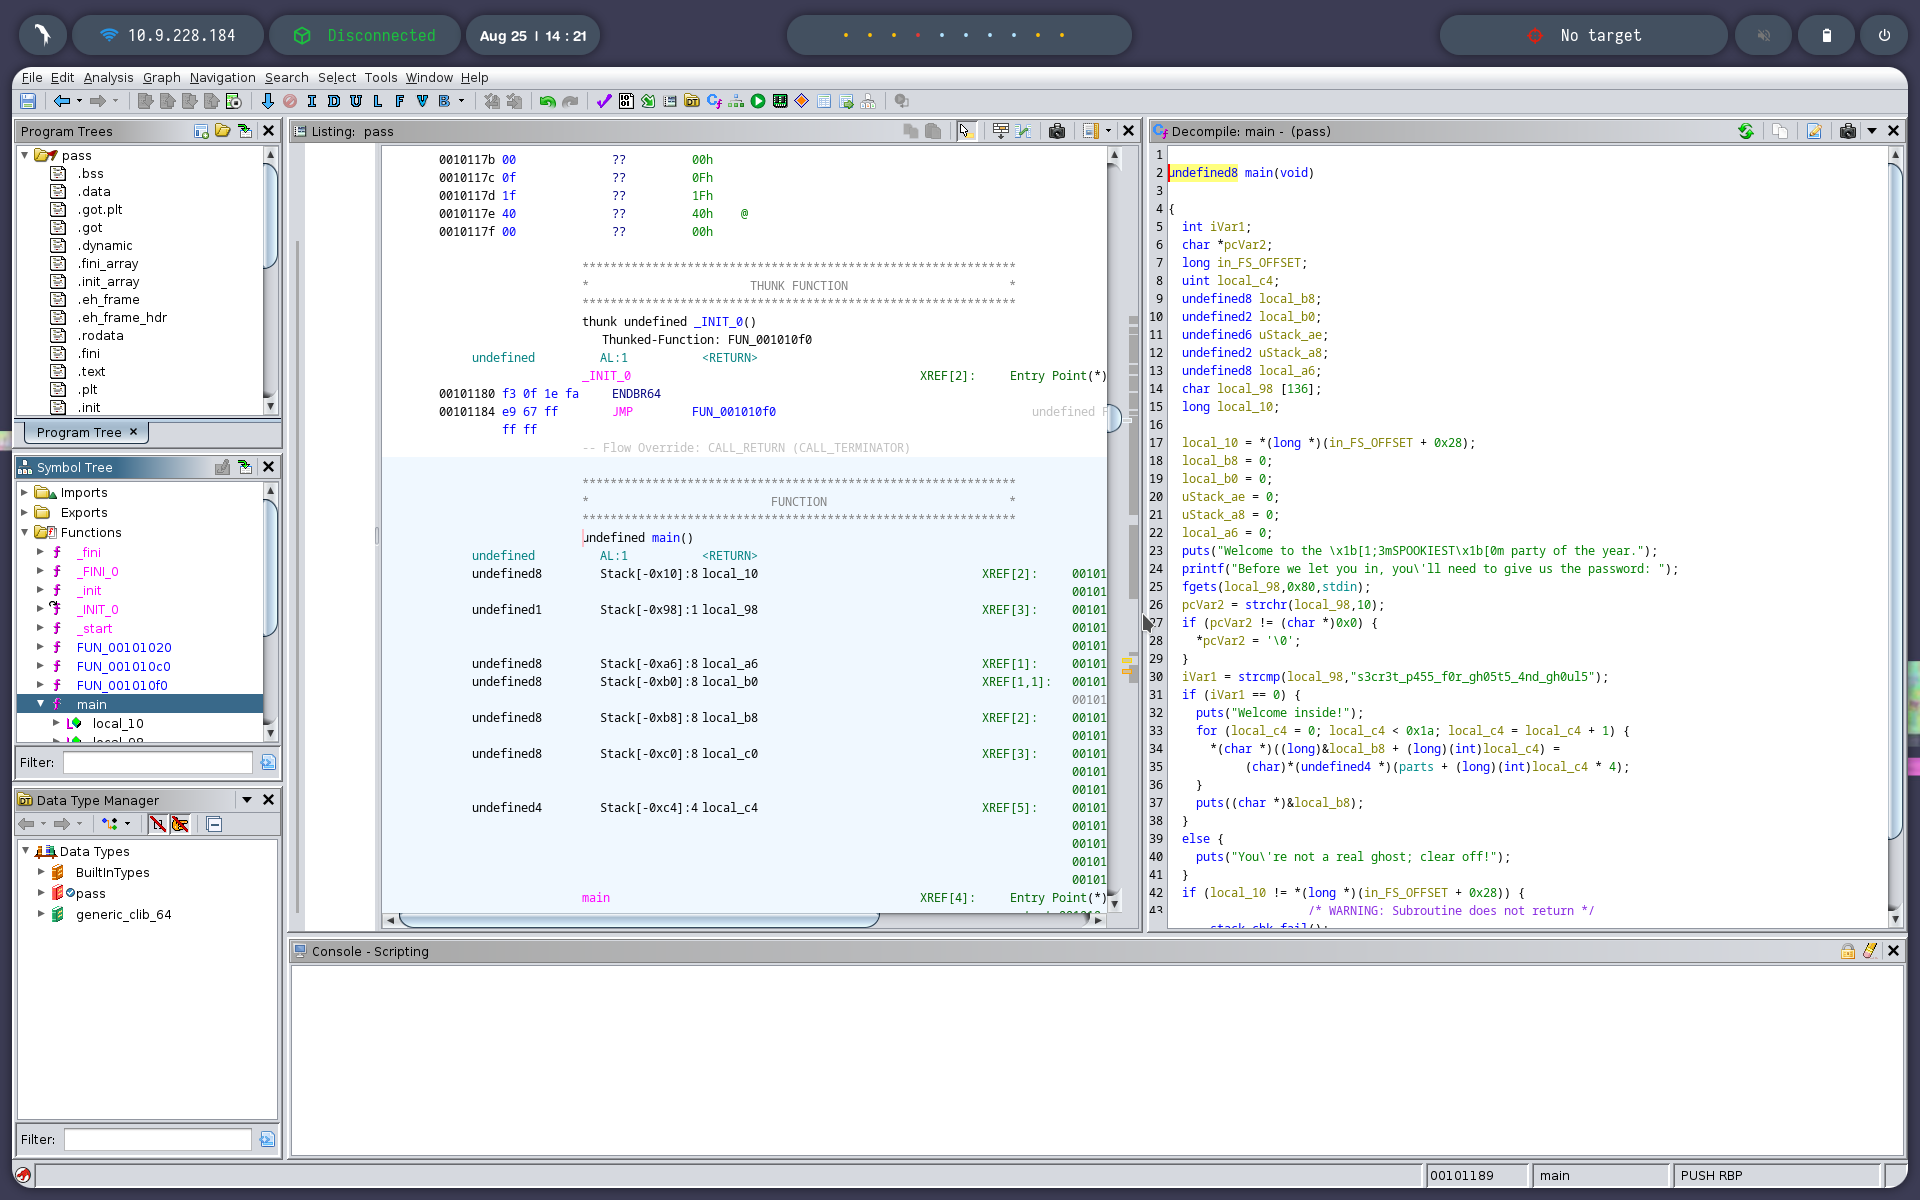Toggle Console scroll lock icon
This screenshot has height=1200, width=1920.
click(1847, 951)
